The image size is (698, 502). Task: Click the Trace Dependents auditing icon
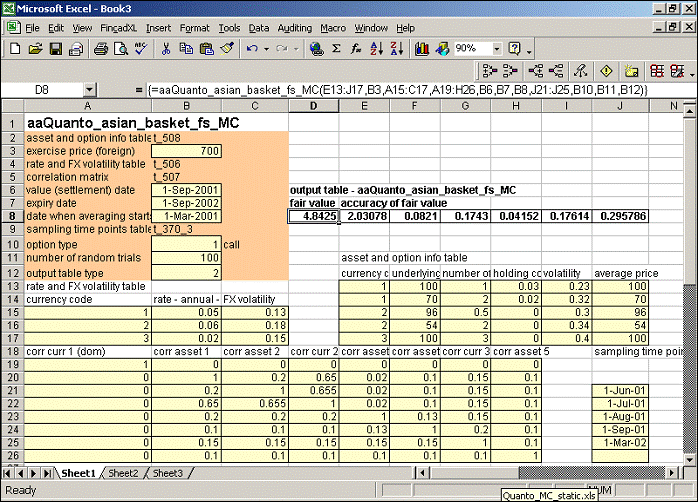[536, 71]
